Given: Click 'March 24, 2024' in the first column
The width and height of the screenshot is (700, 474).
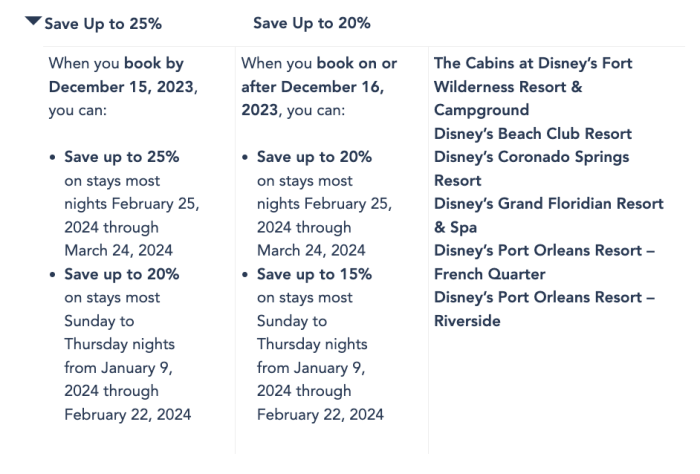Looking at the screenshot, I should coord(120,251).
